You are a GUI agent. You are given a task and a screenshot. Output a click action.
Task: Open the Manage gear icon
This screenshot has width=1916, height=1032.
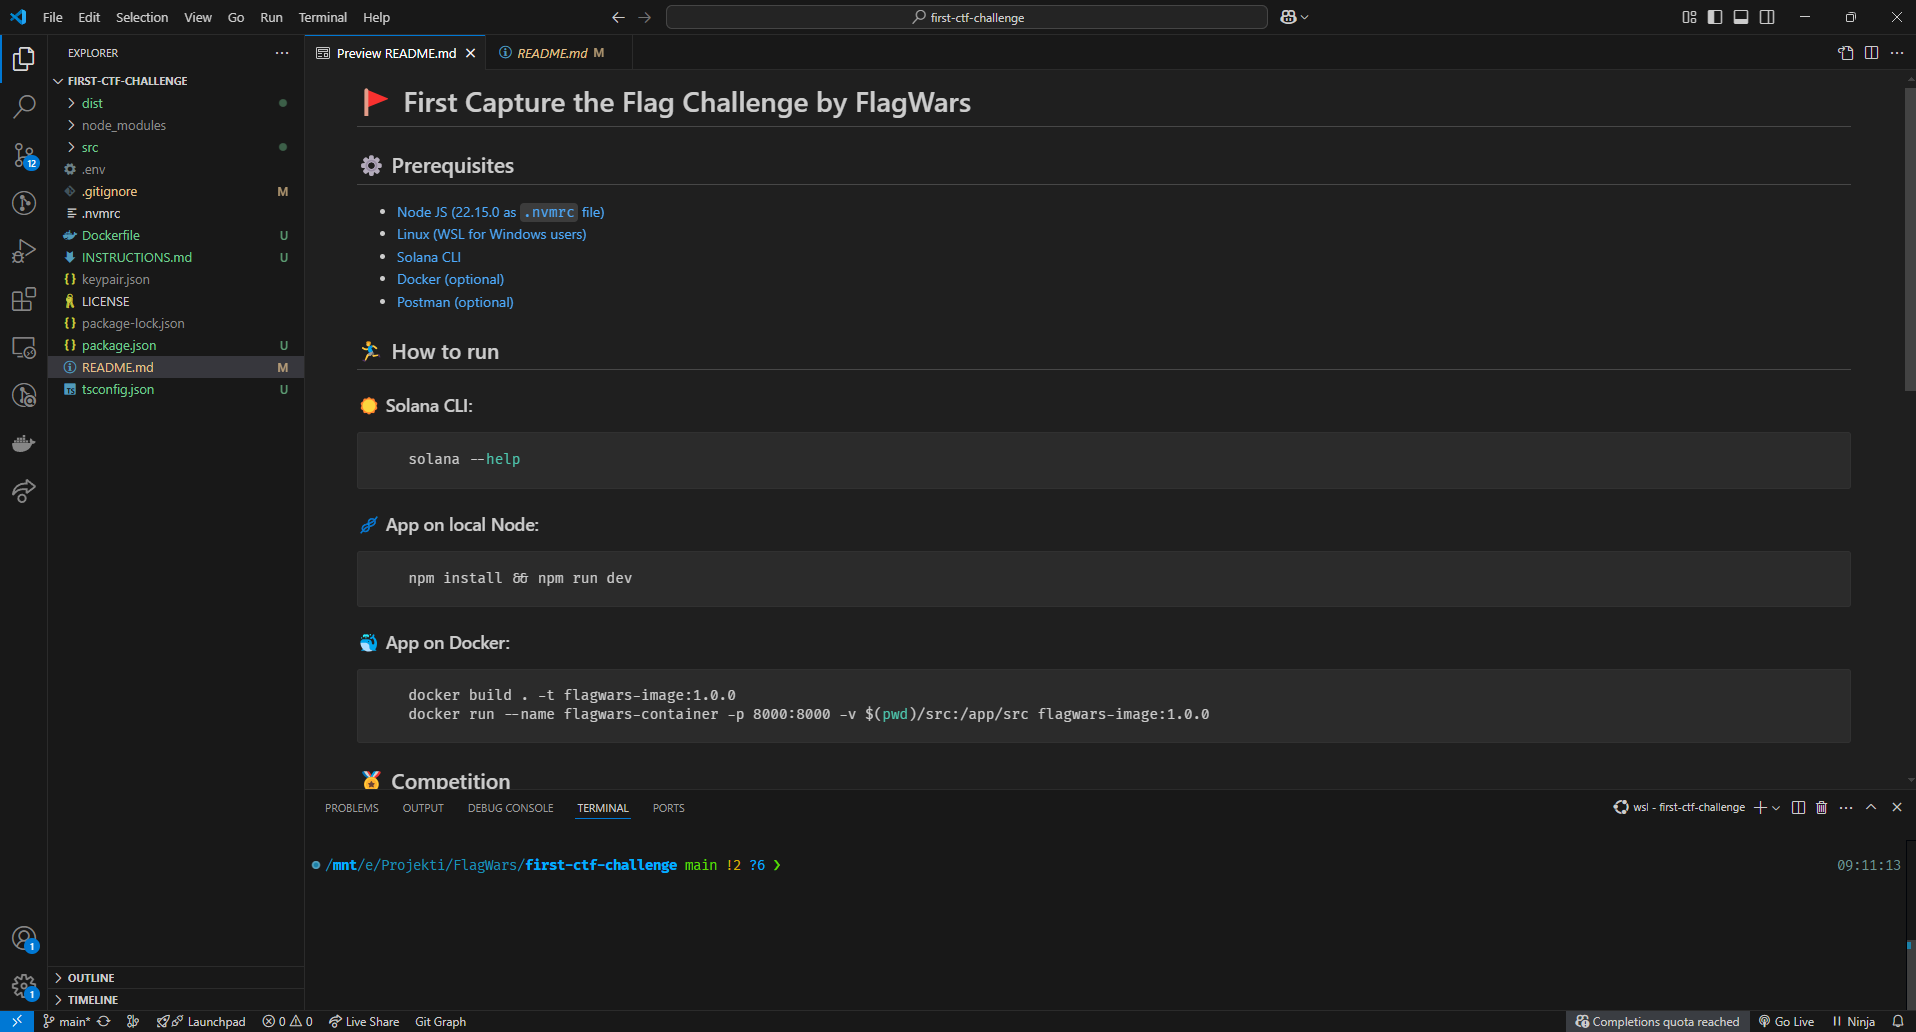point(24,987)
